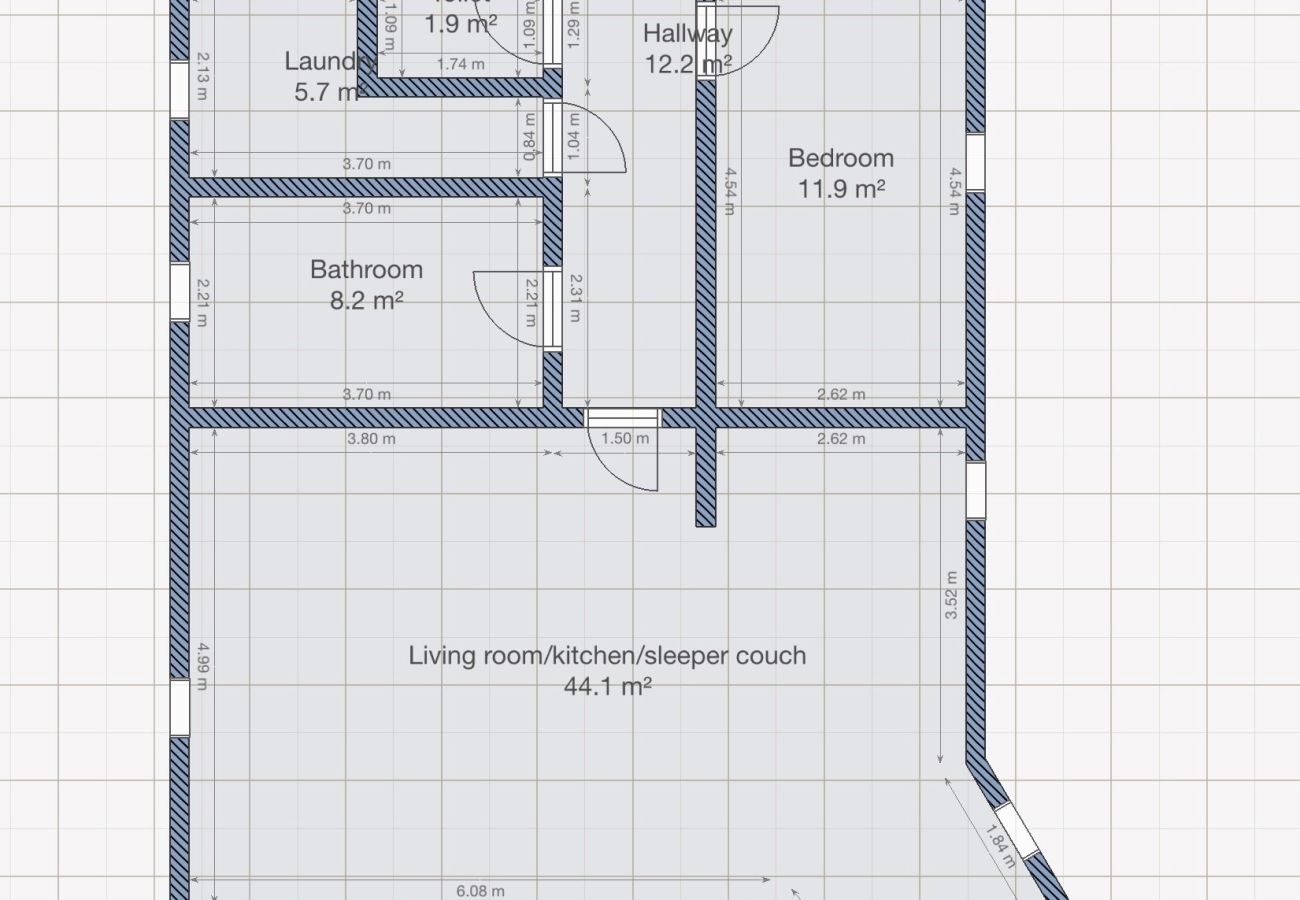The image size is (1300, 900).
Task: Select the Bathroom window on the left wall
Action: tap(179, 291)
